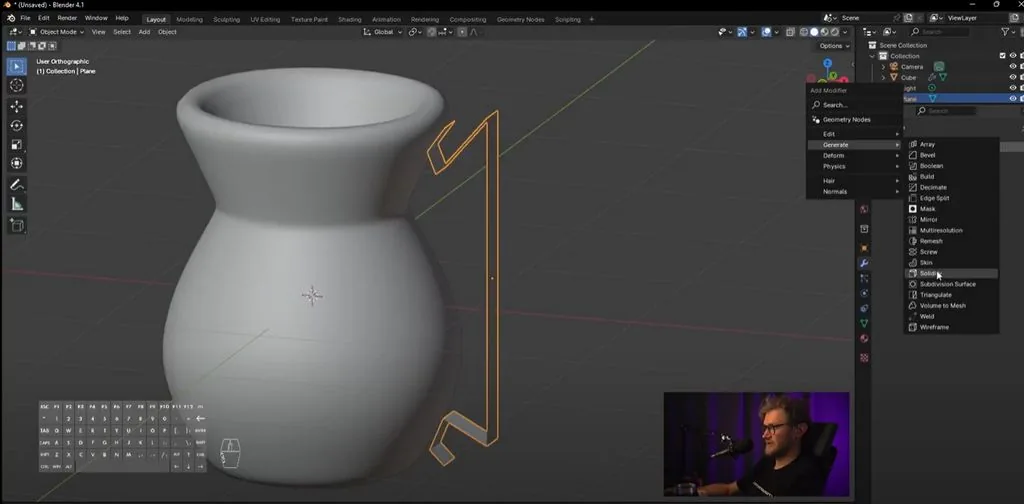Open the Material properties tab
1024x504 pixels.
pyautogui.click(x=864, y=338)
